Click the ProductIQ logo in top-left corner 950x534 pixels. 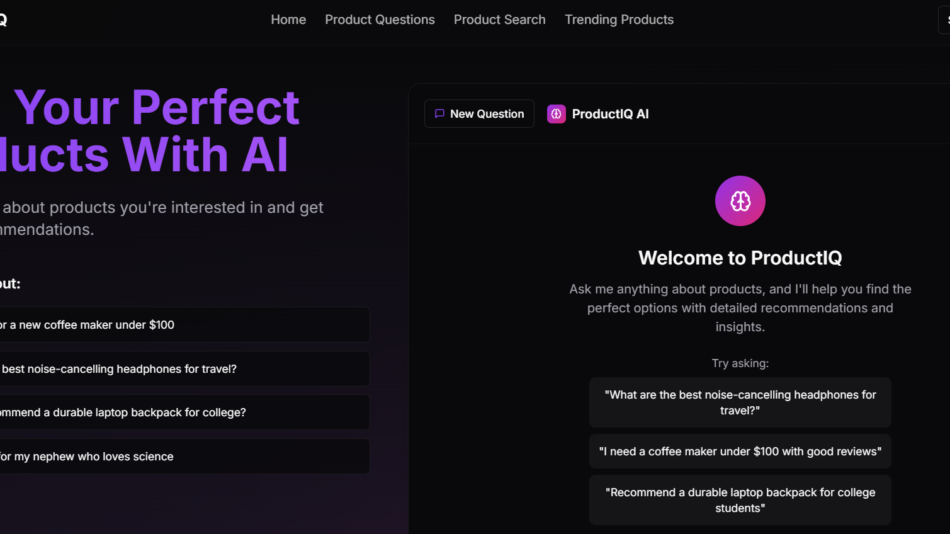(3, 20)
